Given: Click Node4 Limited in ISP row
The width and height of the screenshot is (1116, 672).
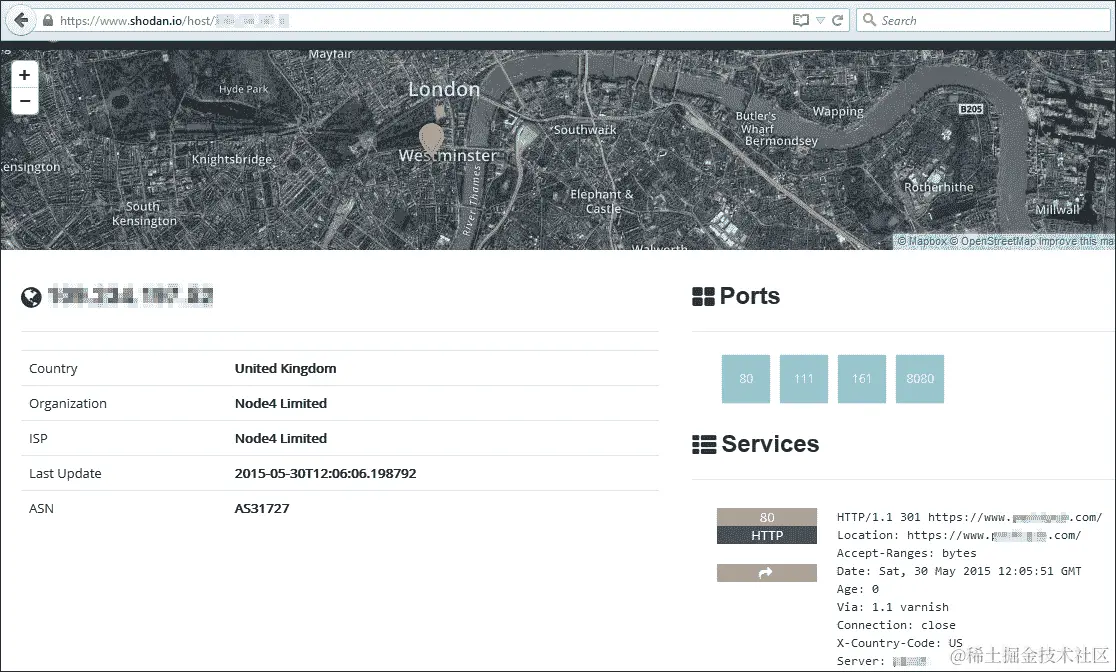Looking at the screenshot, I should pyautogui.click(x=281, y=438).
